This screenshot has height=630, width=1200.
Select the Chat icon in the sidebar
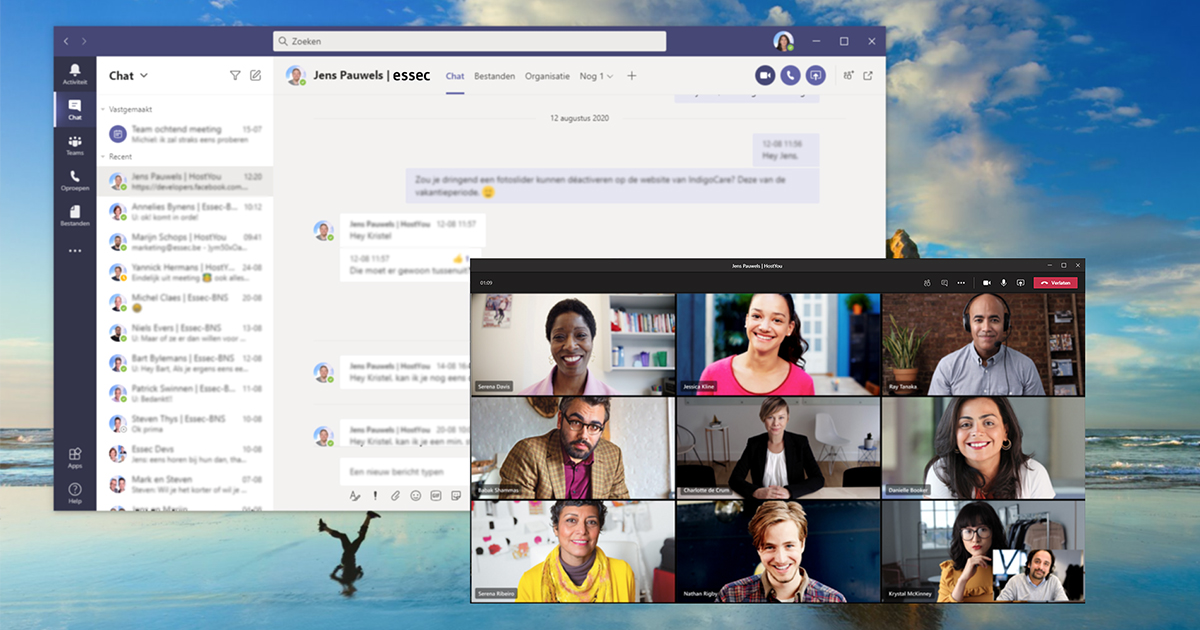coord(75,109)
